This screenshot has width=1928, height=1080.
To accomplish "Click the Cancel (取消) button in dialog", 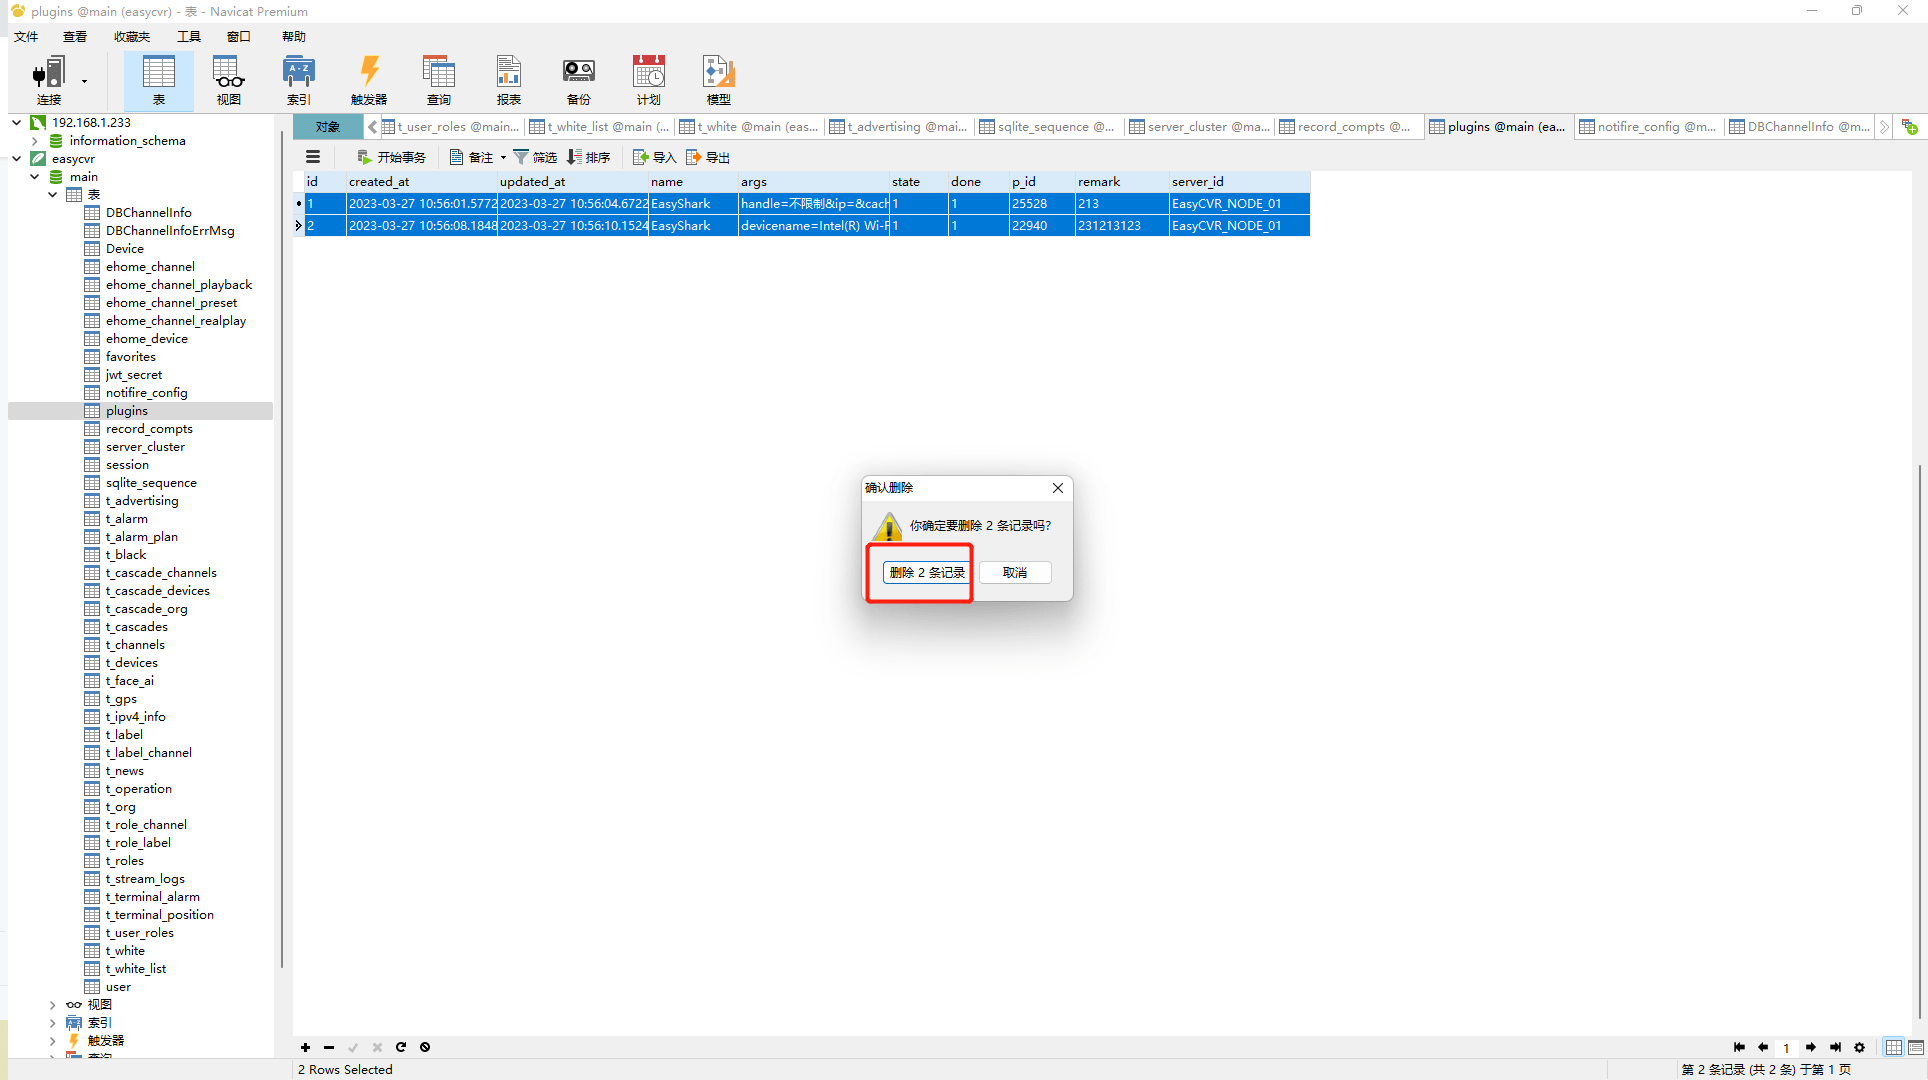I will pos(1014,572).
